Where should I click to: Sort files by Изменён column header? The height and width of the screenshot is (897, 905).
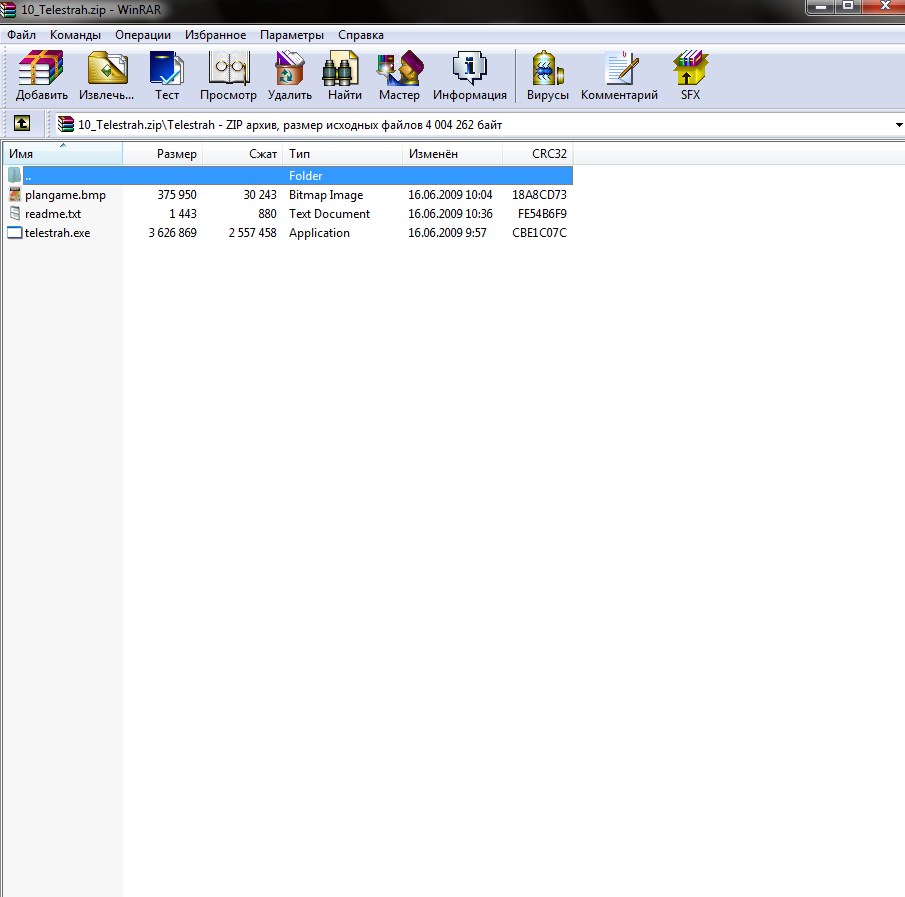452,154
